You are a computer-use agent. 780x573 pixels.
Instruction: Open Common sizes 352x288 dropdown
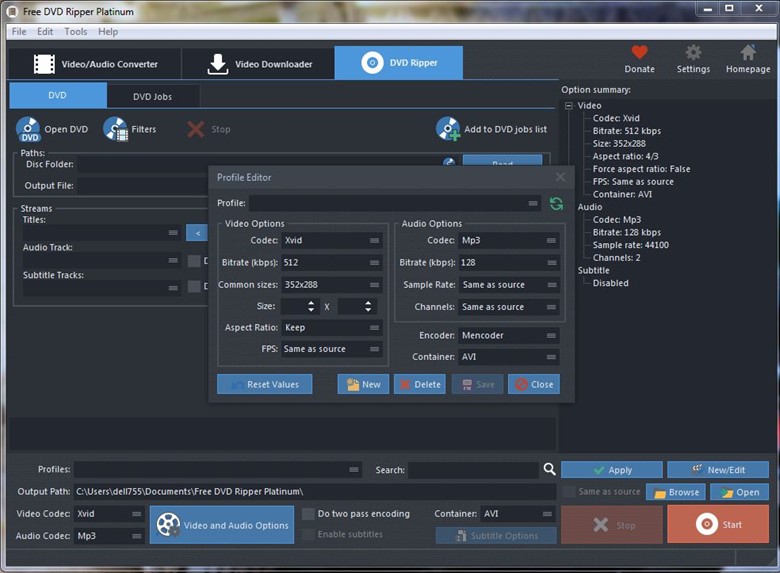(332, 285)
